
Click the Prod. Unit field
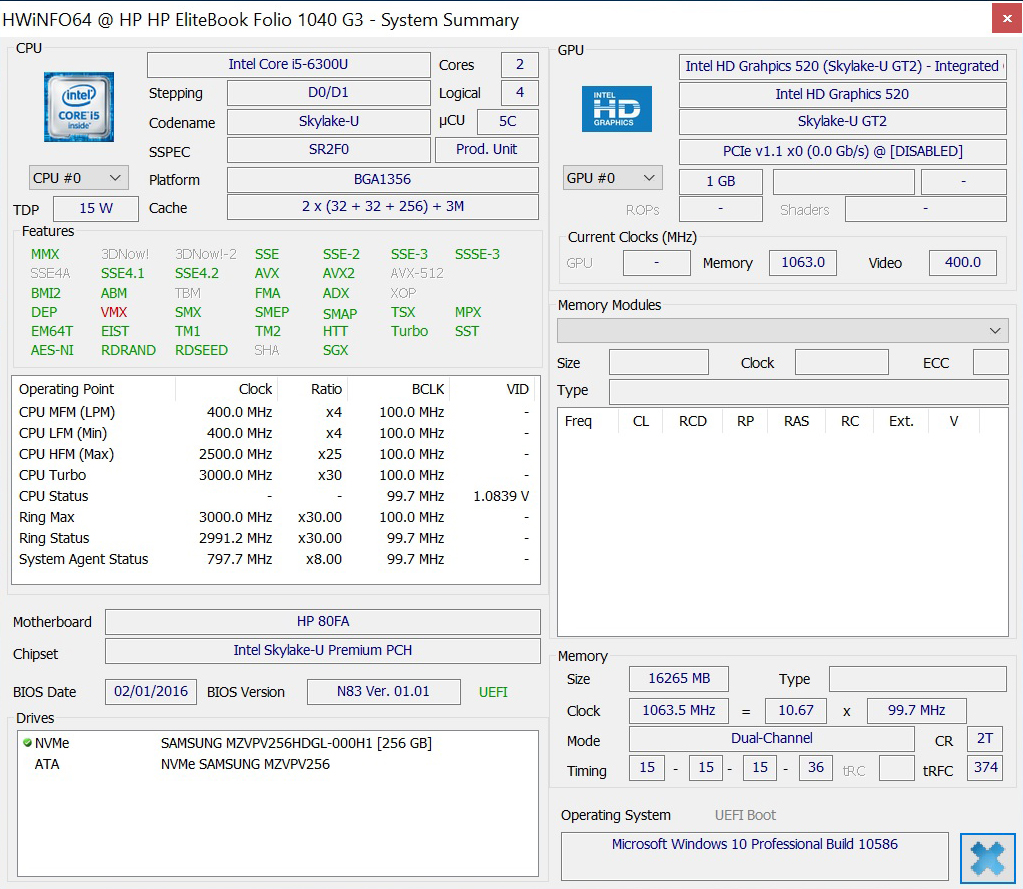click(487, 149)
